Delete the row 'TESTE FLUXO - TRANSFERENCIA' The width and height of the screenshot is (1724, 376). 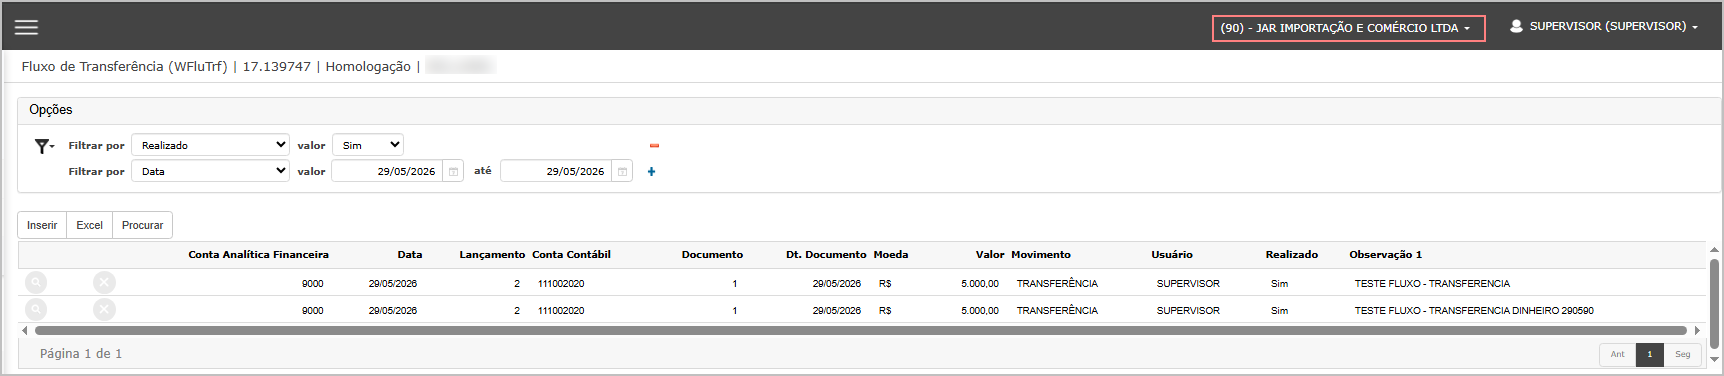(x=104, y=283)
